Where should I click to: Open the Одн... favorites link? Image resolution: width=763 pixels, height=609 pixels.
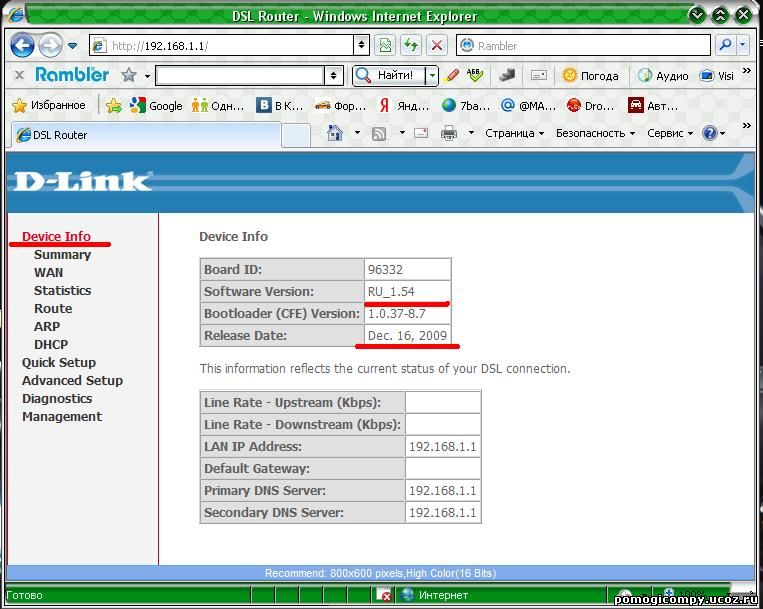(x=218, y=106)
